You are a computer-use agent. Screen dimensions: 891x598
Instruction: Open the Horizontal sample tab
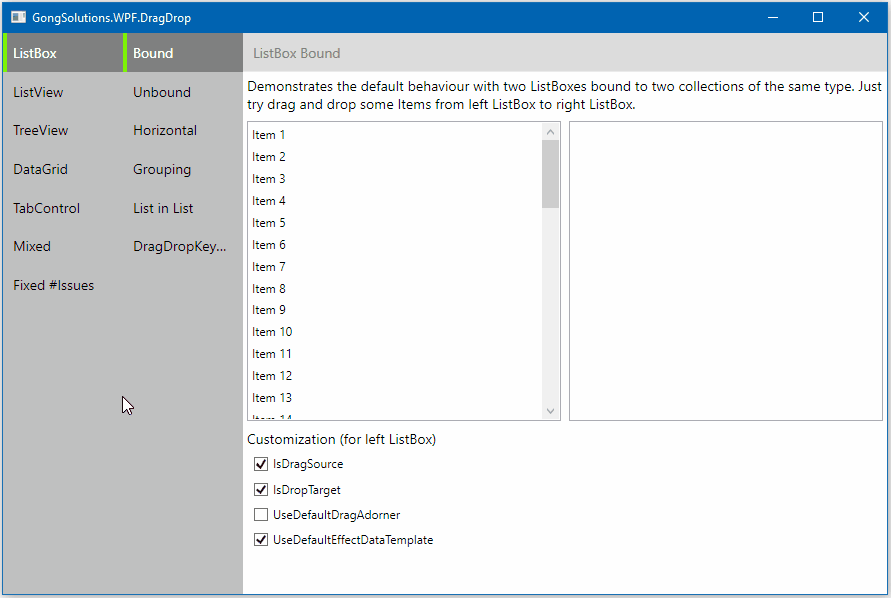pyautogui.click(x=165, y=131)
